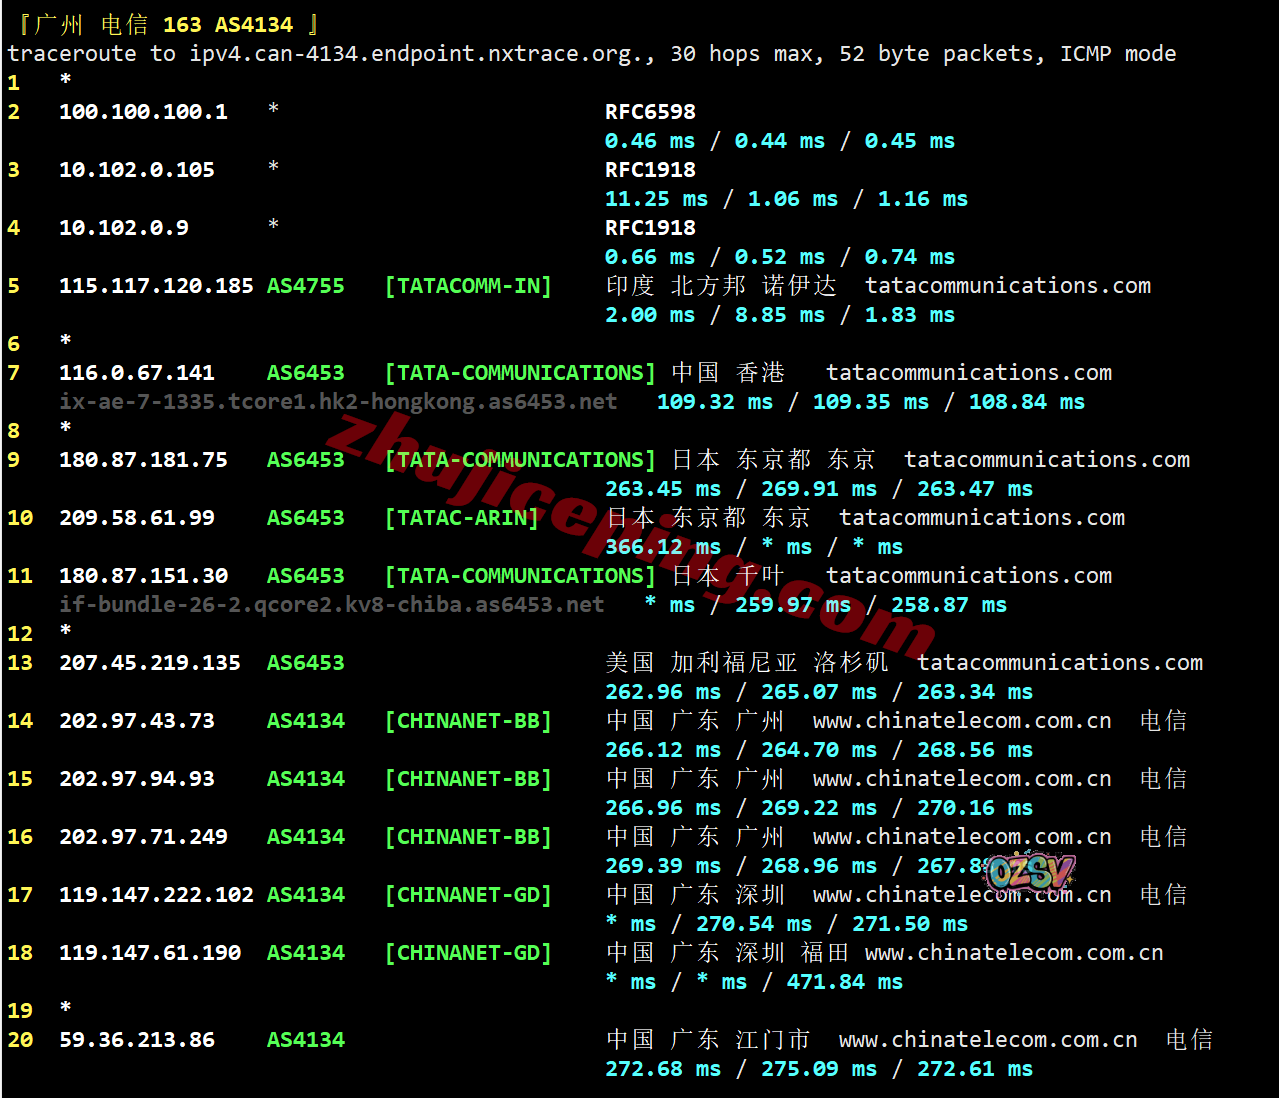Screen dimensions: 1279x1098
Task: Click IP address 116.0.67.141
Action: 137,373
